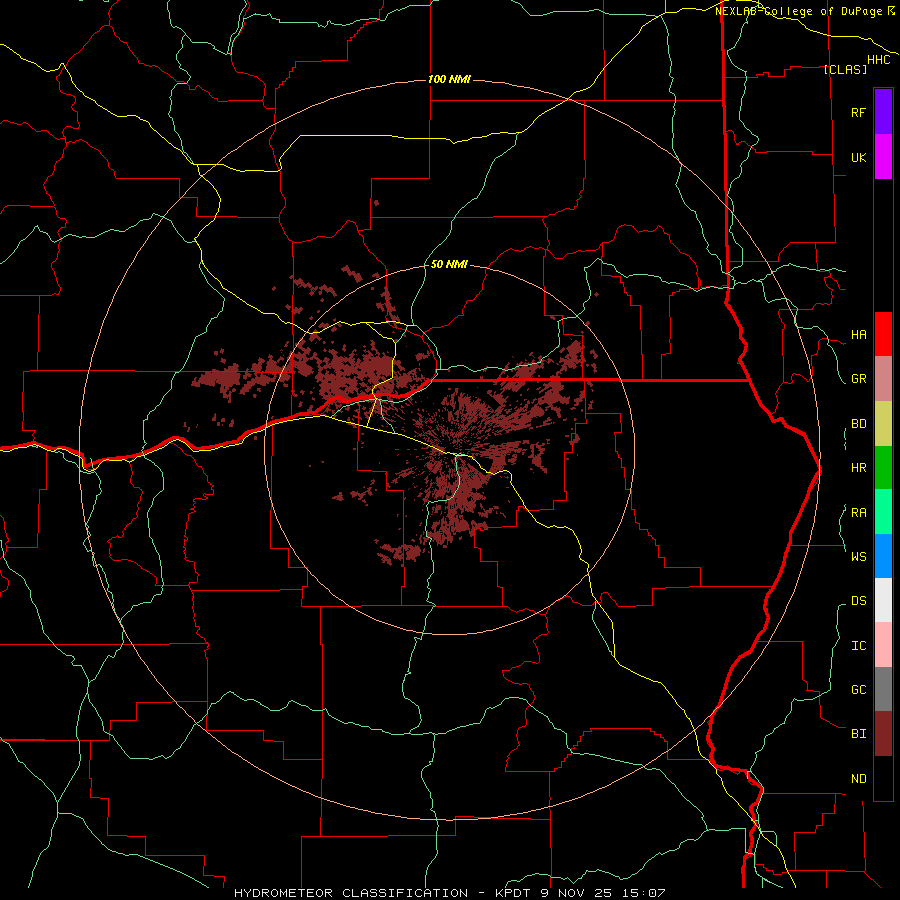Click the WS blue legend swatch
The width and height of the screenshot is (900, 900).
[883, 556]
